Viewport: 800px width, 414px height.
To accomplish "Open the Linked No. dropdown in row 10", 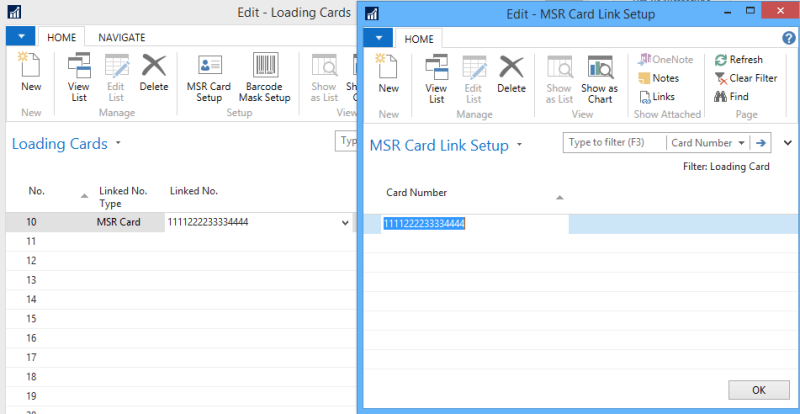I will (345, 223).
